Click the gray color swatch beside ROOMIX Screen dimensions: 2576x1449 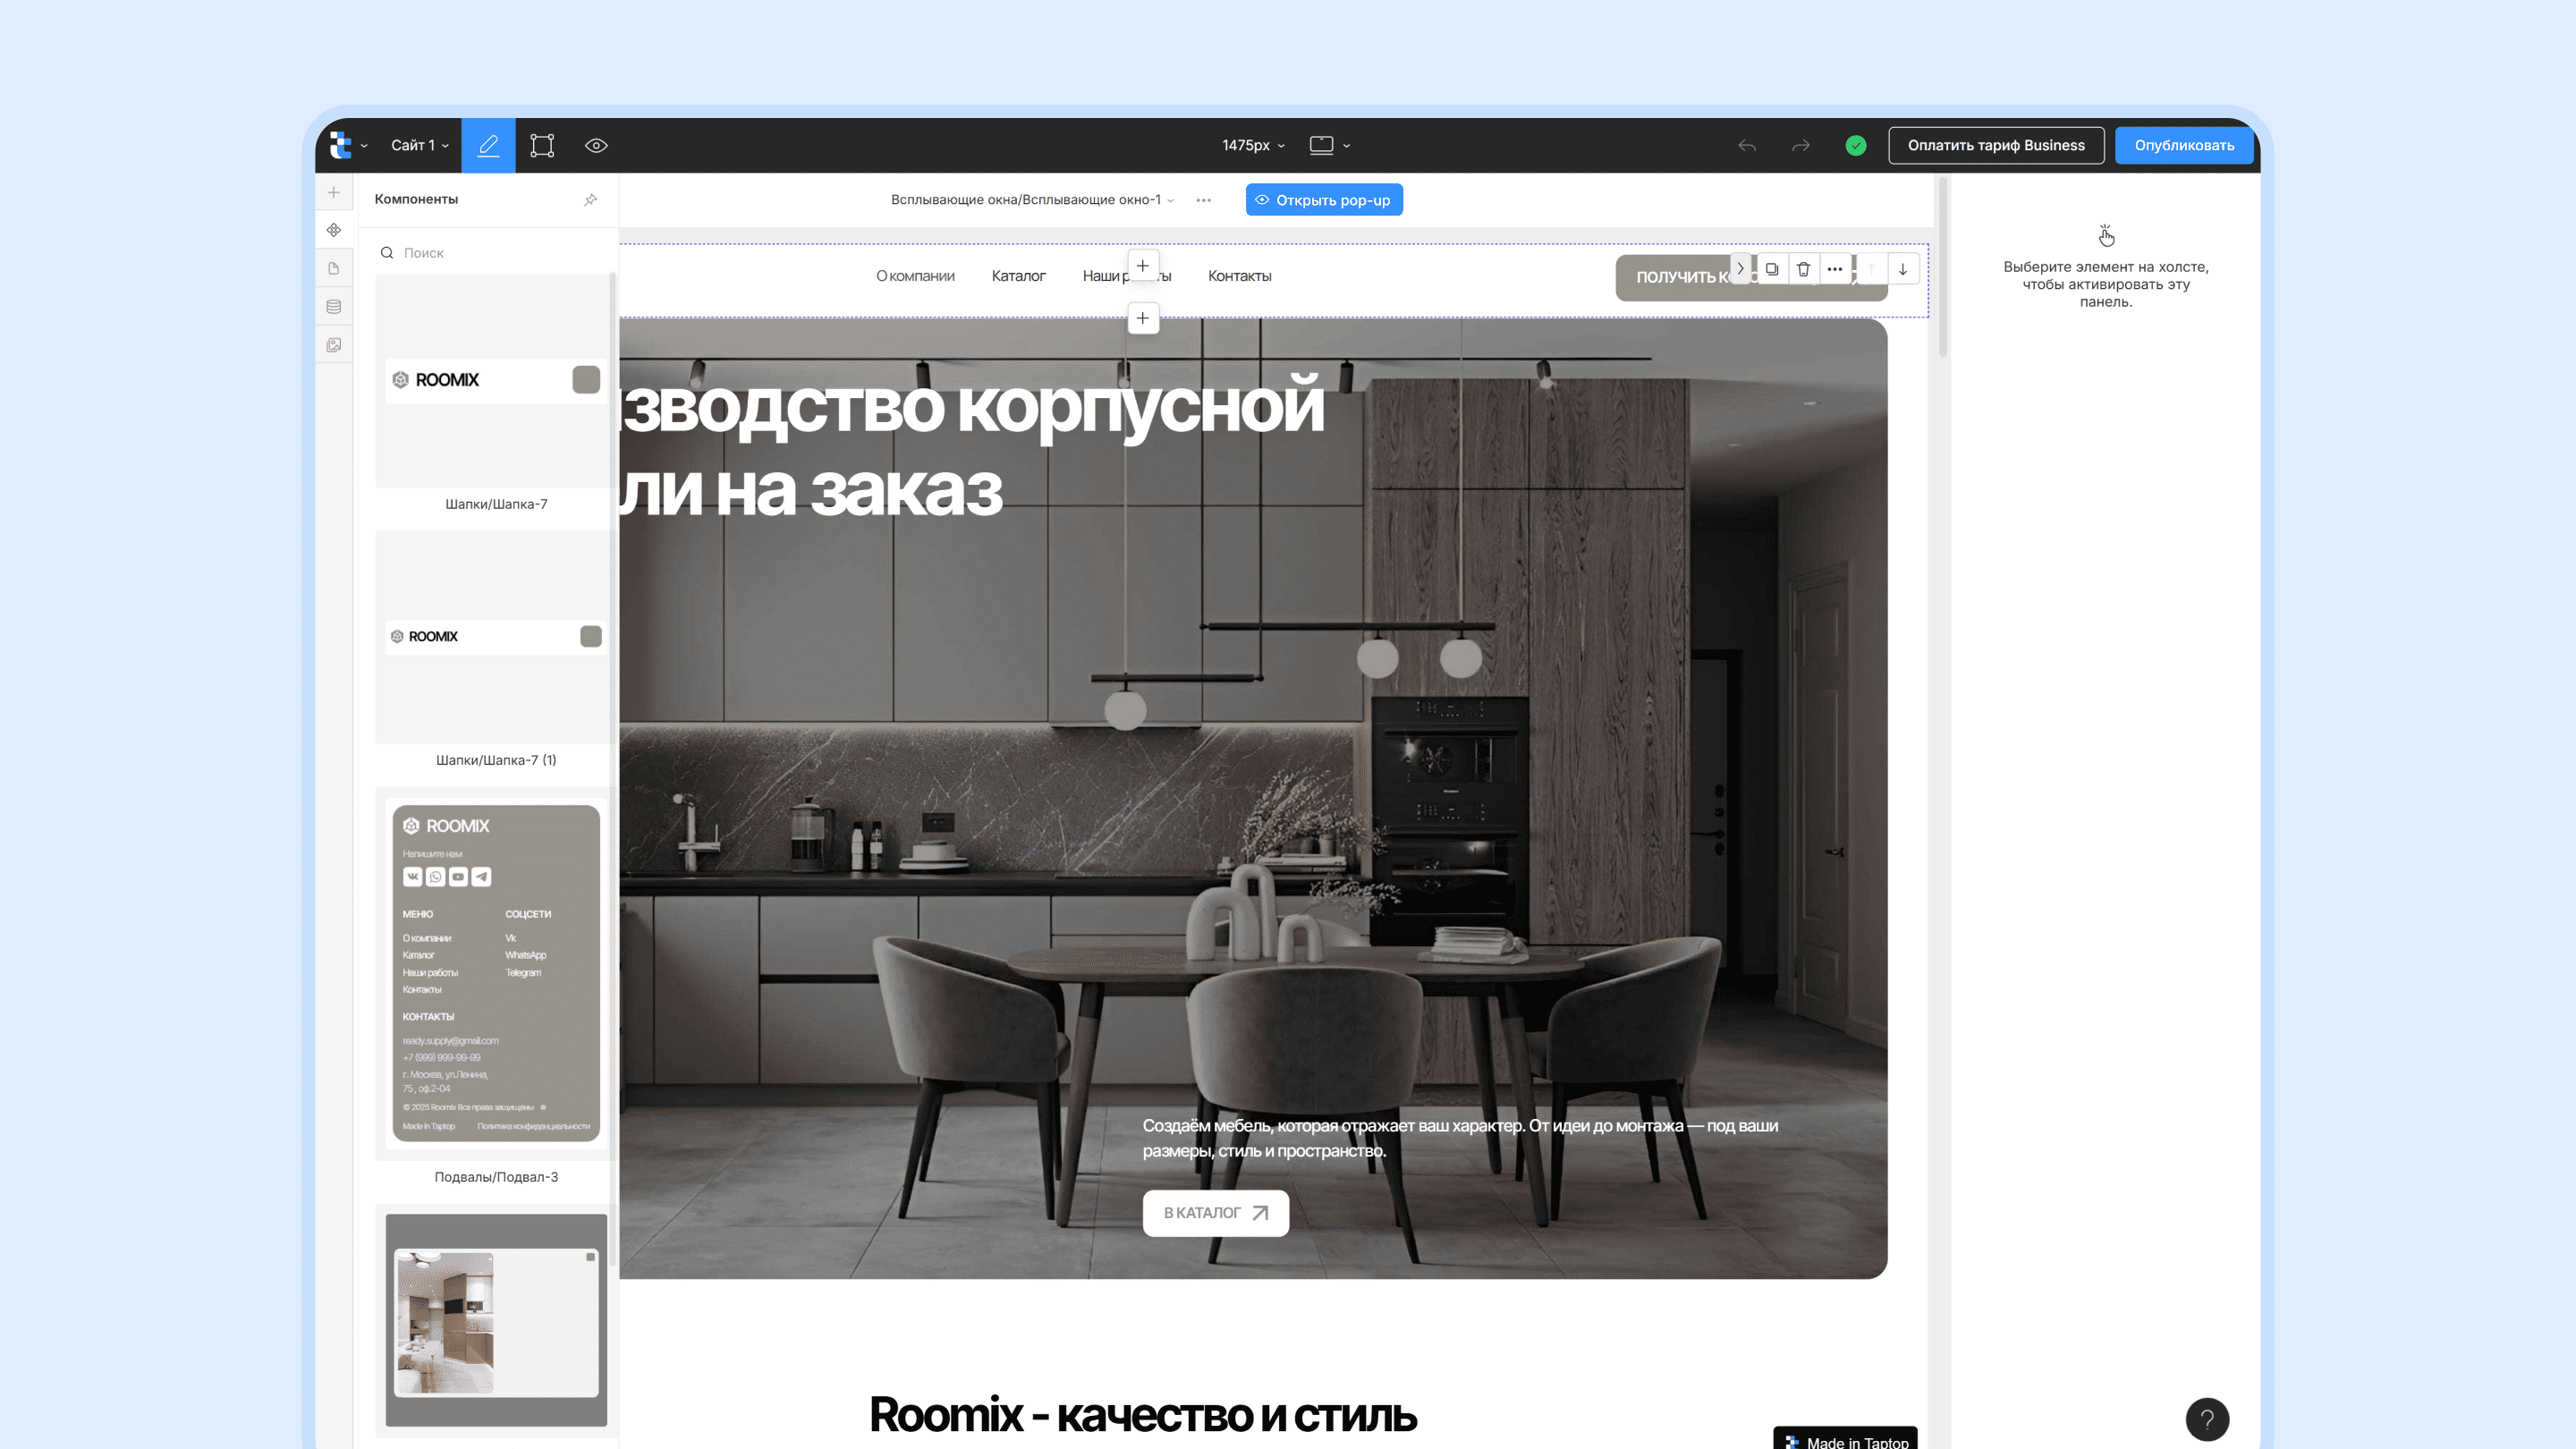[585, 380]
